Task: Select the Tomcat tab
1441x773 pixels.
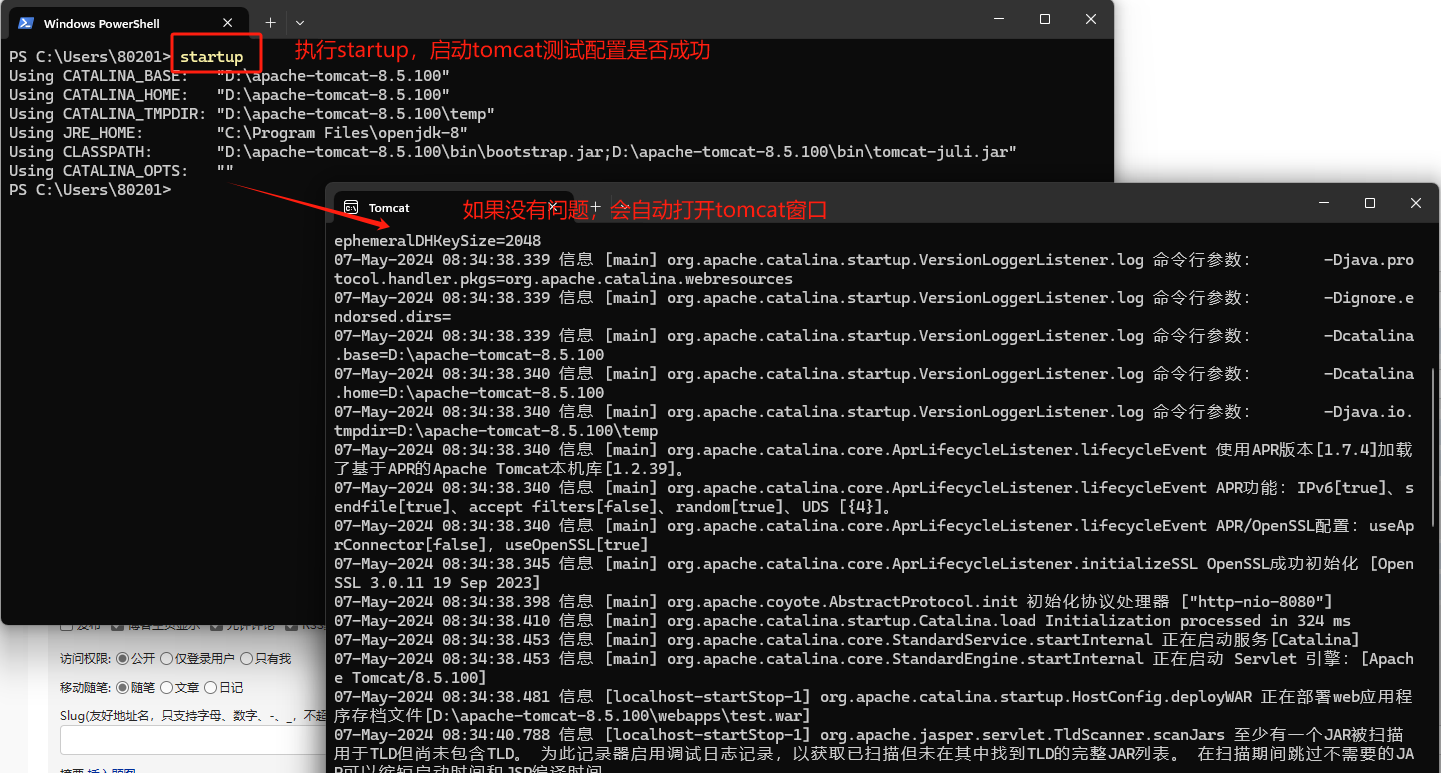Action: point(453,208)
